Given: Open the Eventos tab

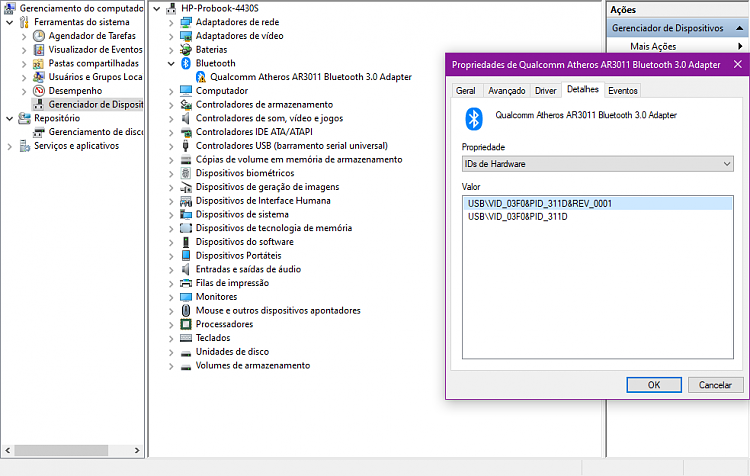Looking at the screenshot, I should 622,91.
